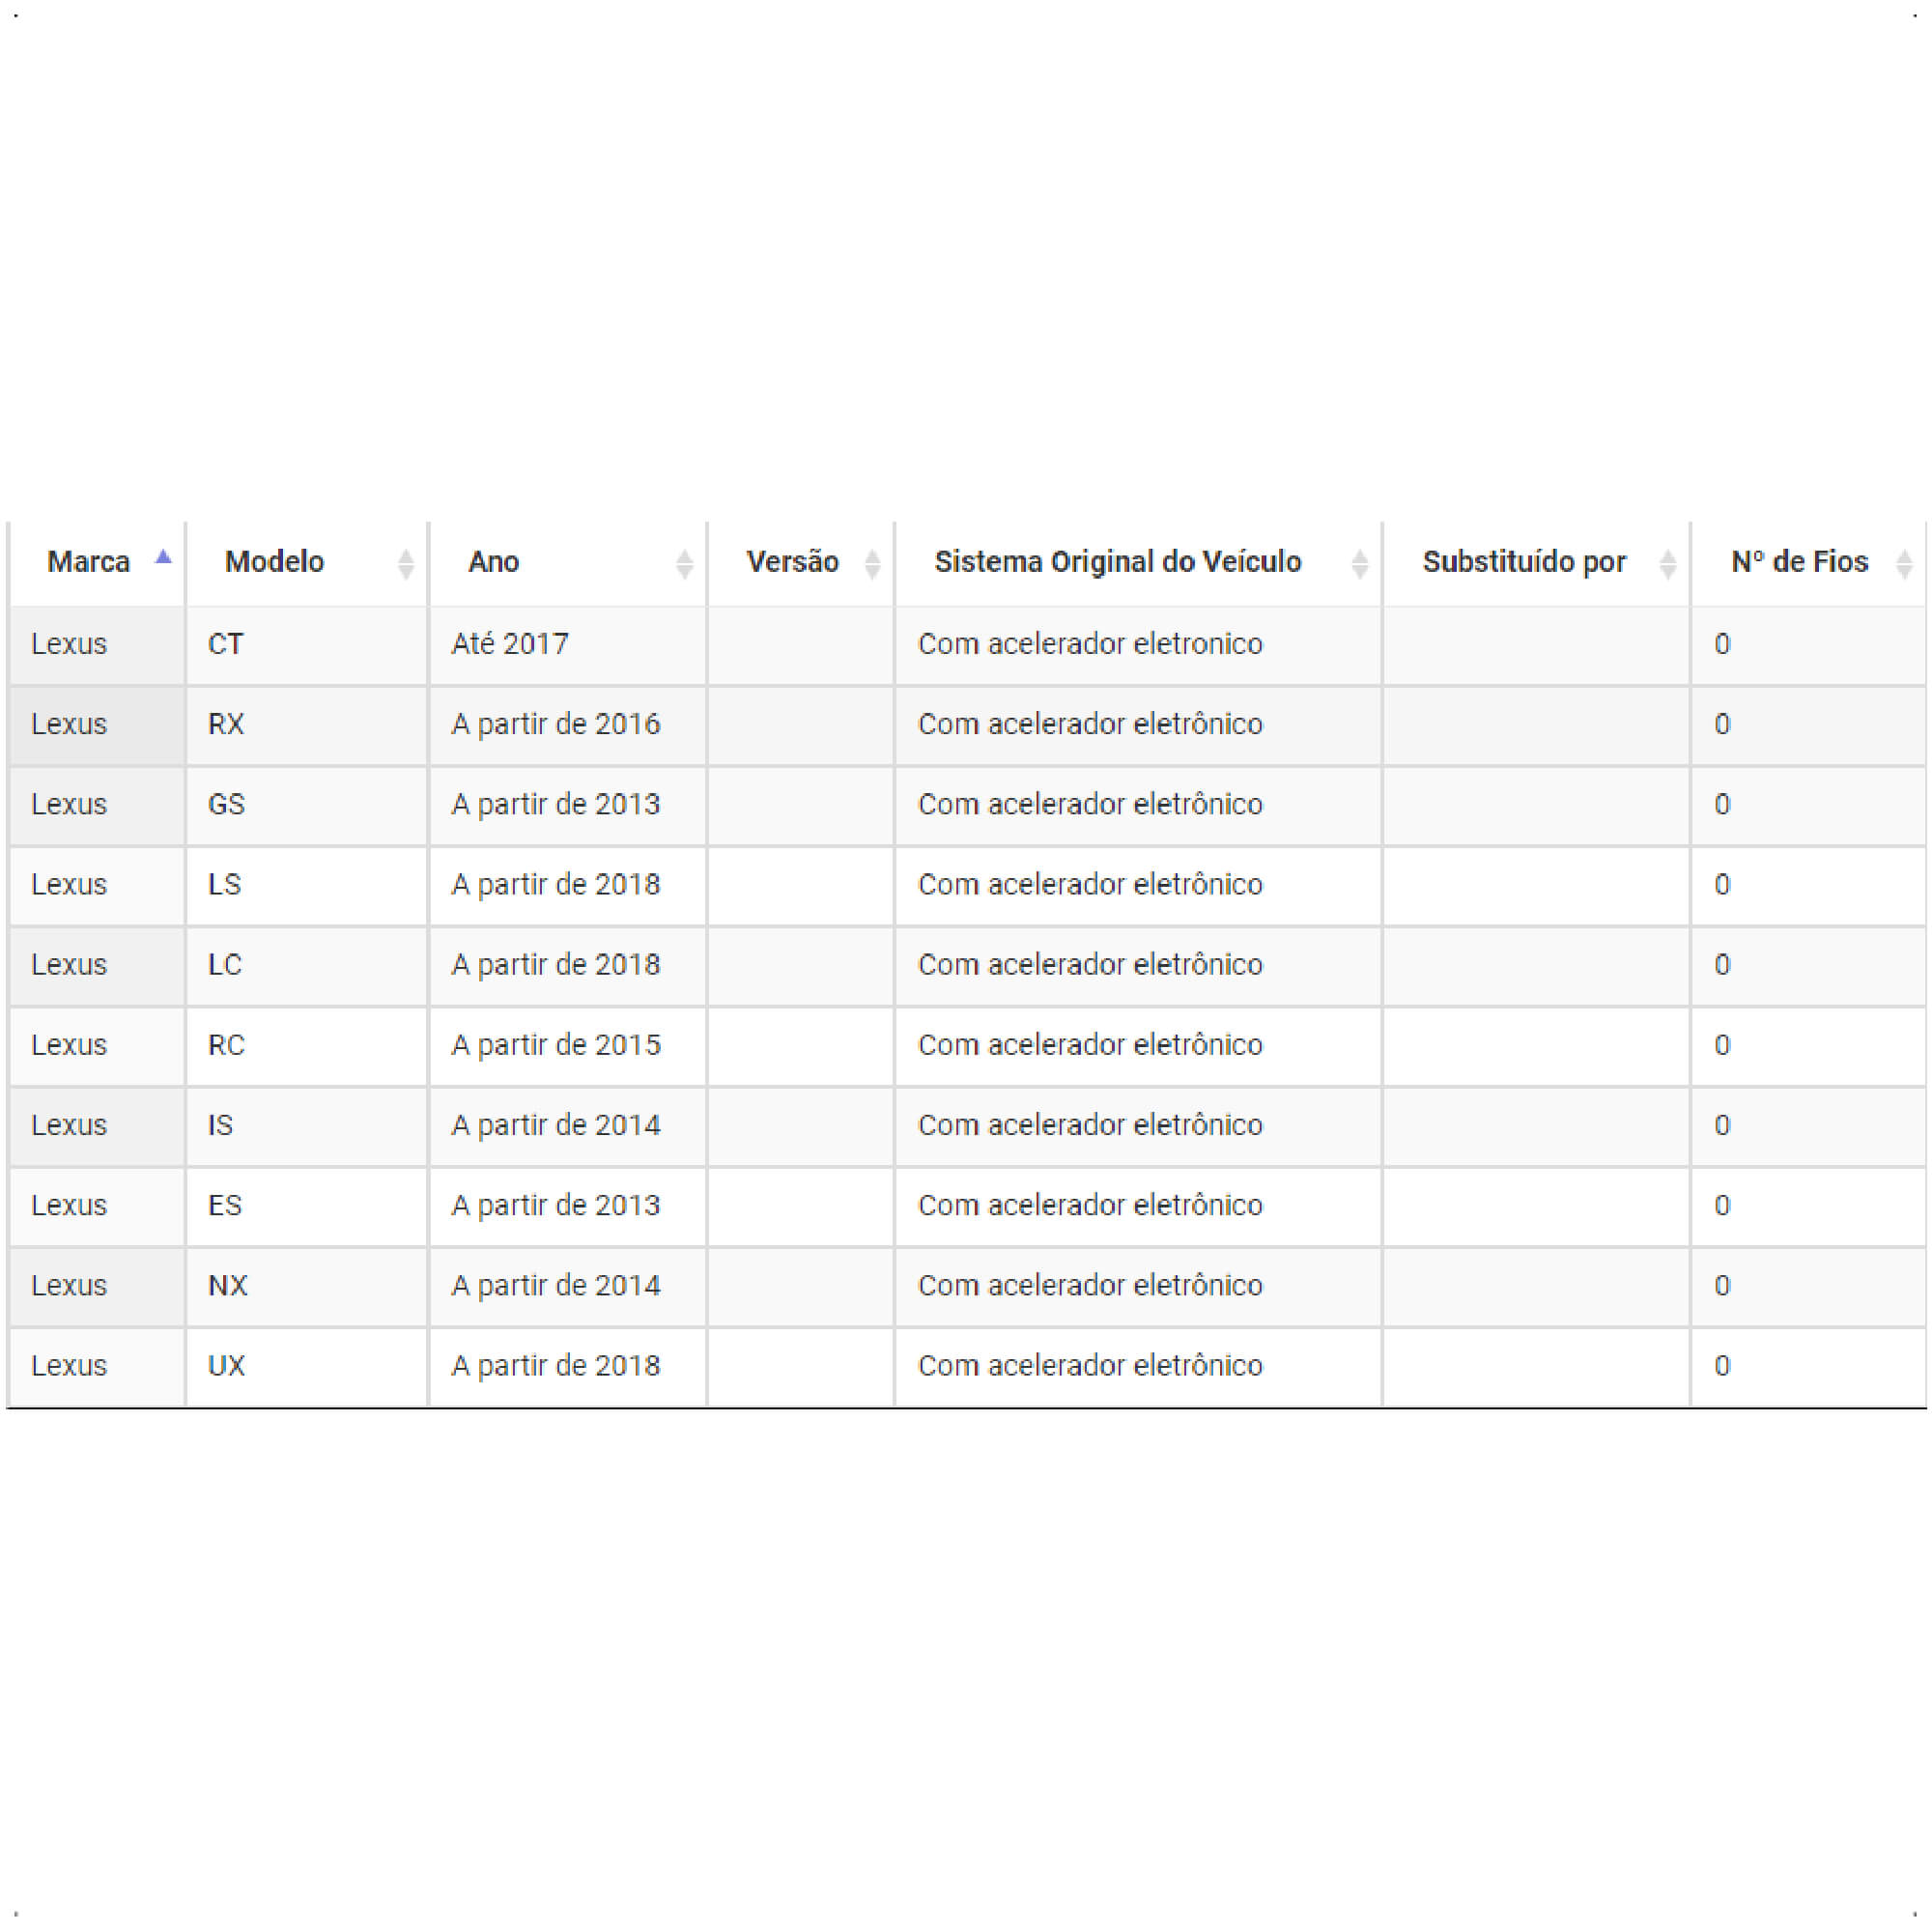The image size is (1932, 1932).
Task: Click the Sistema Original do Veículo sort icon
Action: tap(1359, 564)
